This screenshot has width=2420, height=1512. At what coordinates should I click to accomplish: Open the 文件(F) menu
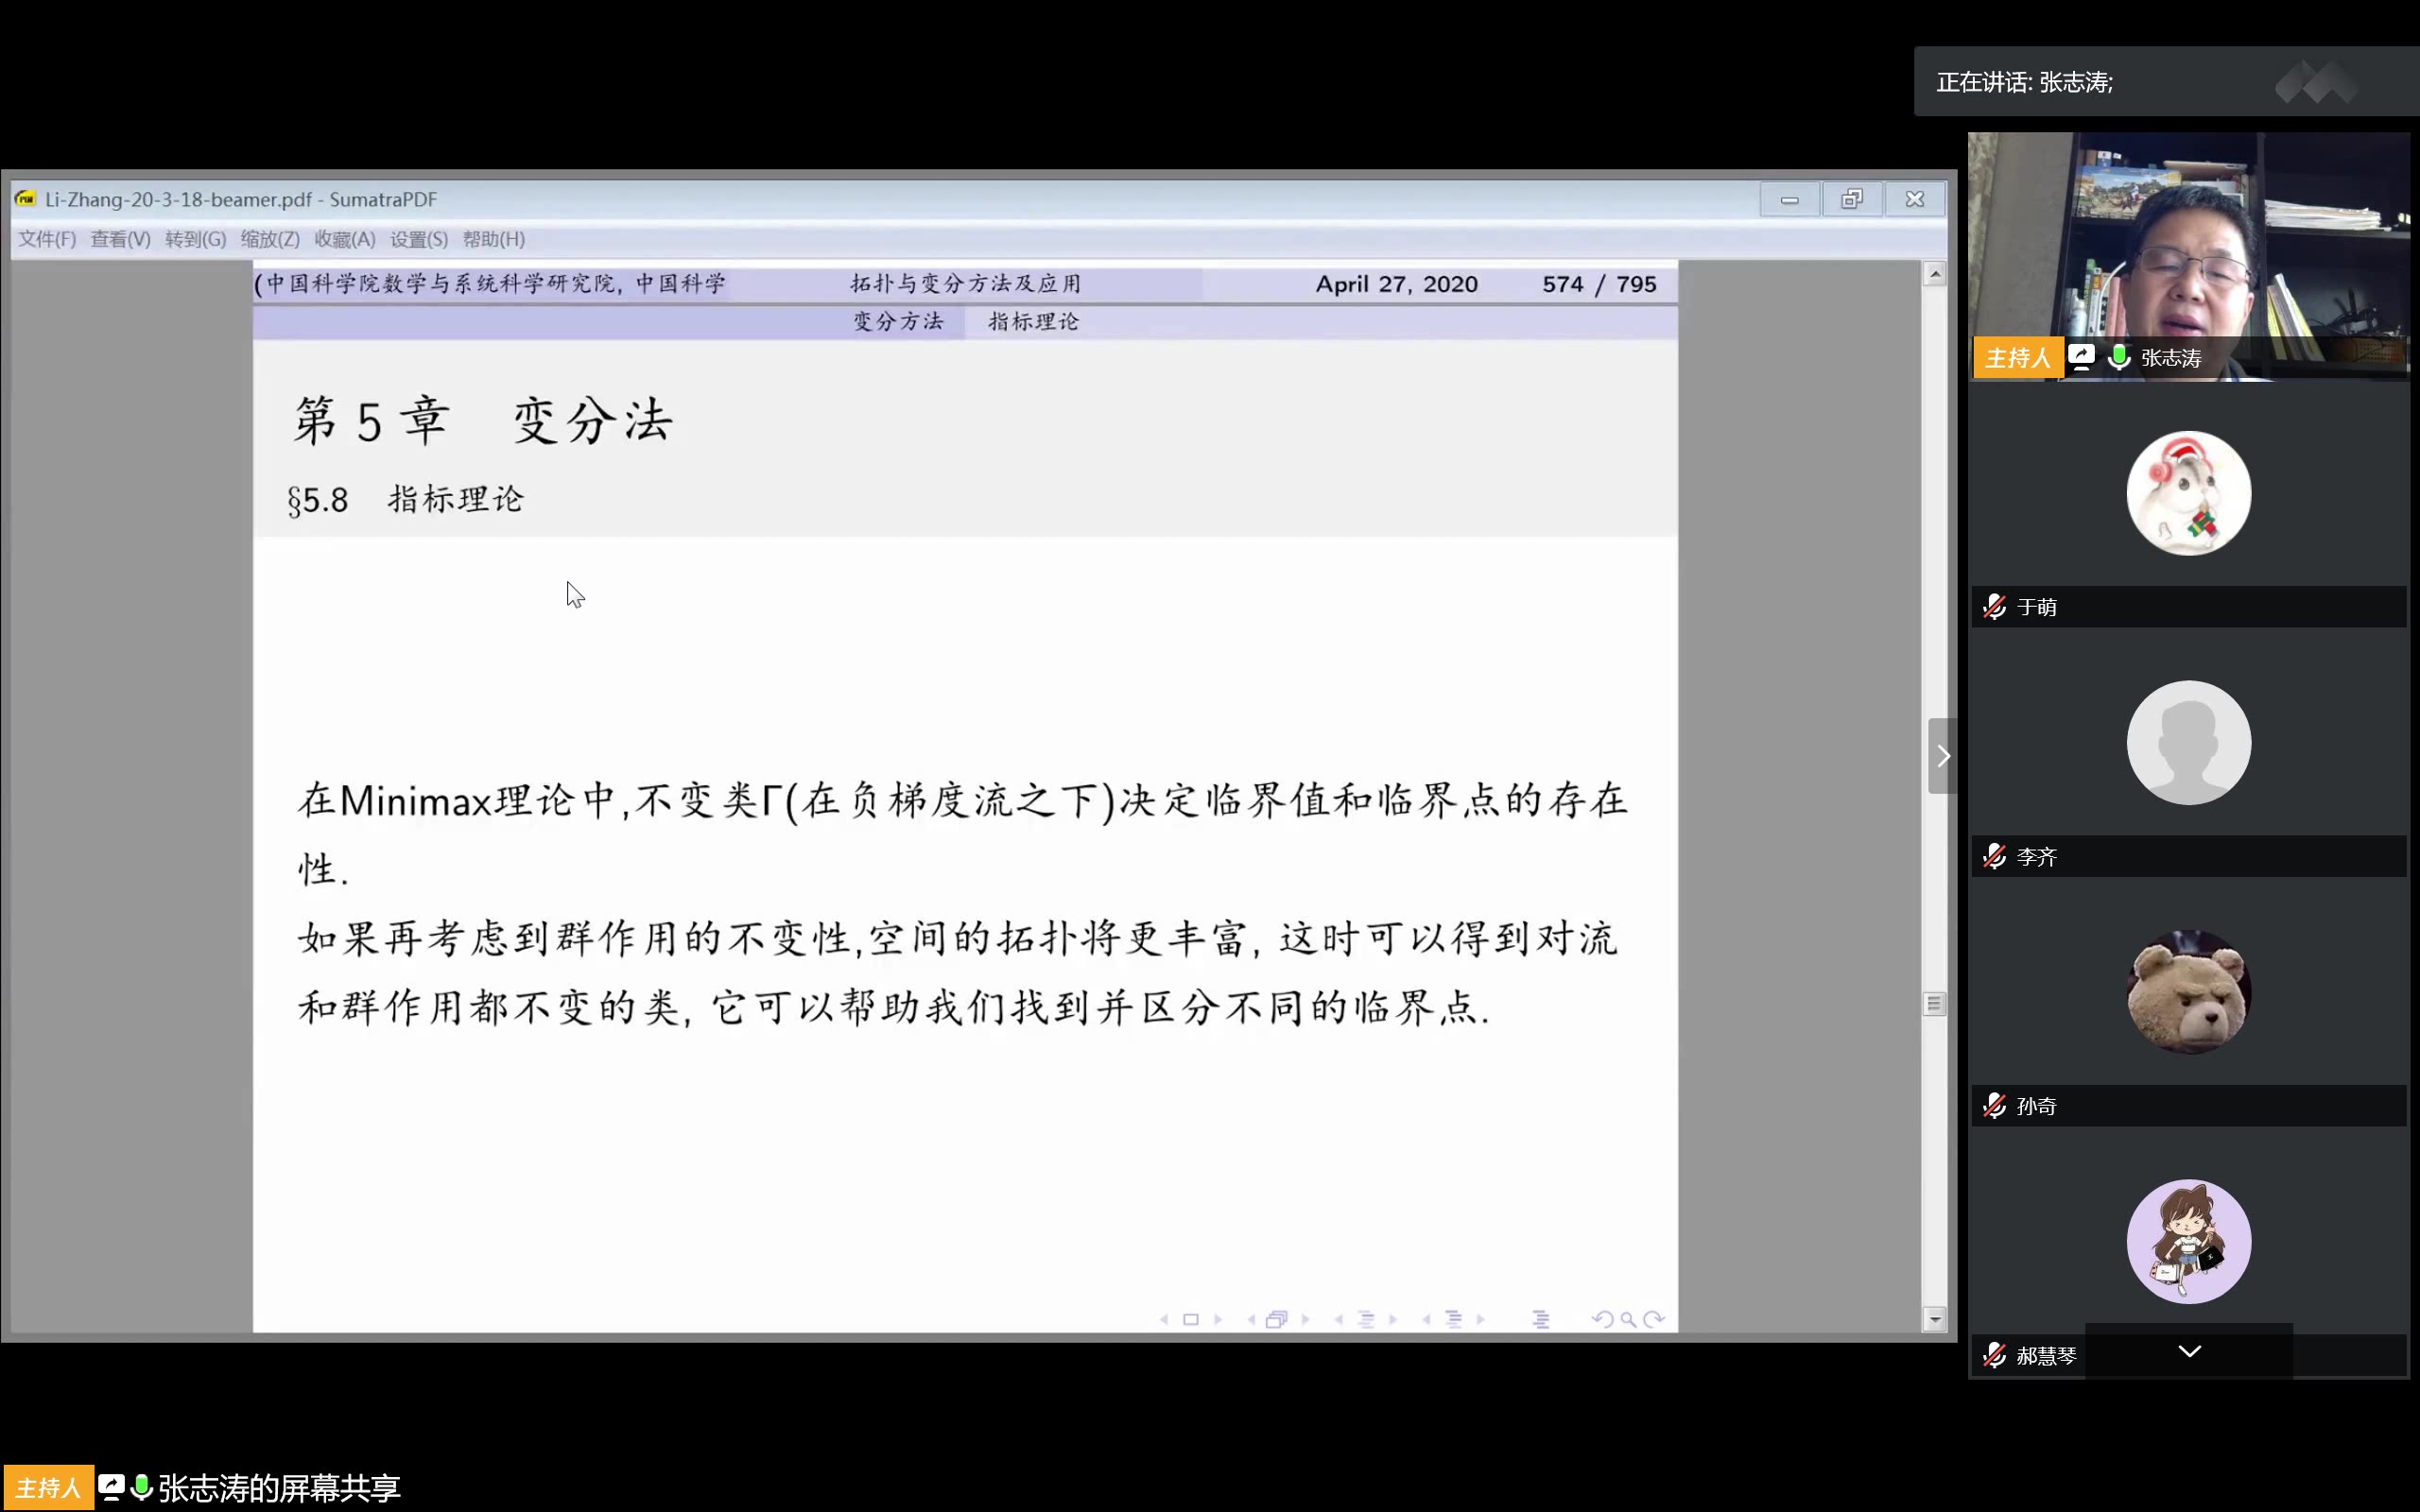pyautogui.click(x=45, y=239)
